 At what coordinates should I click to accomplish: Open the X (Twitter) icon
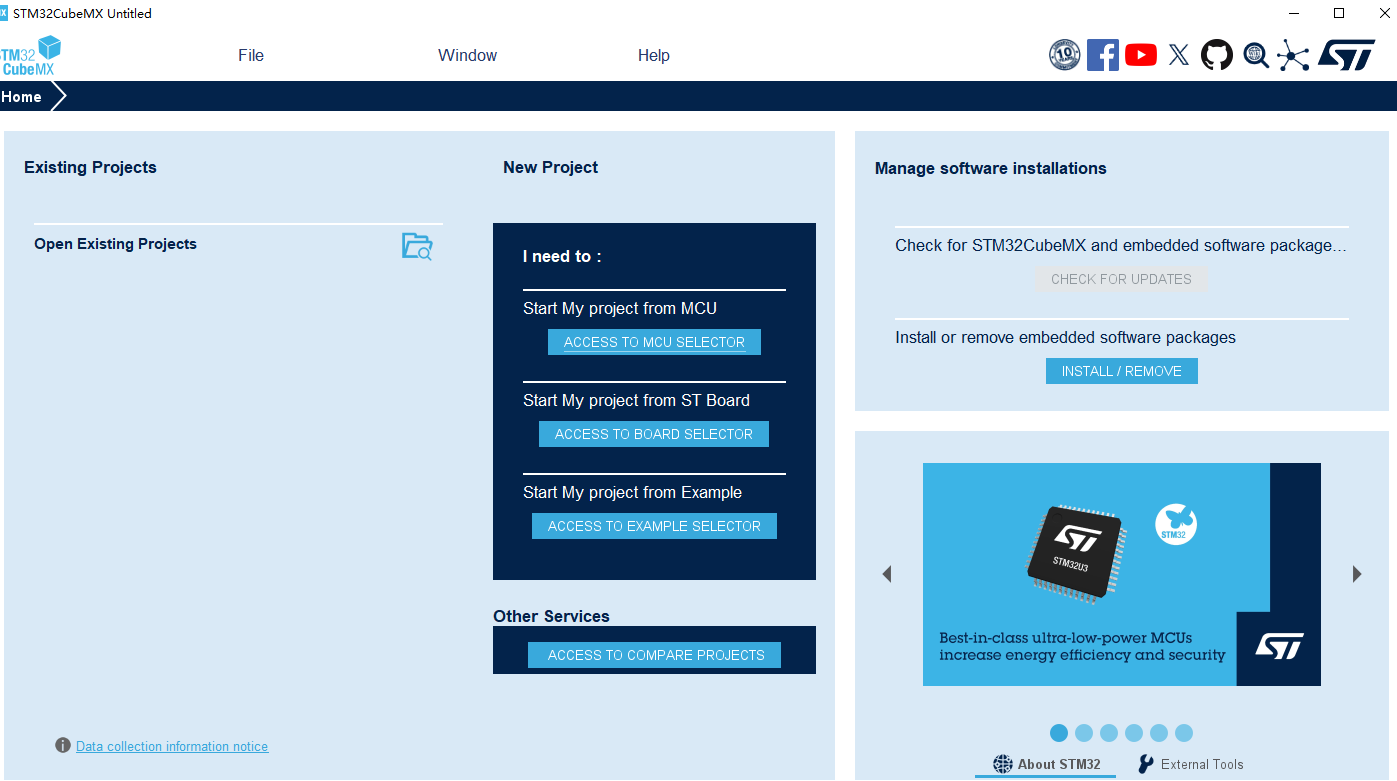pyautogui.click(x=1179, y=55)
